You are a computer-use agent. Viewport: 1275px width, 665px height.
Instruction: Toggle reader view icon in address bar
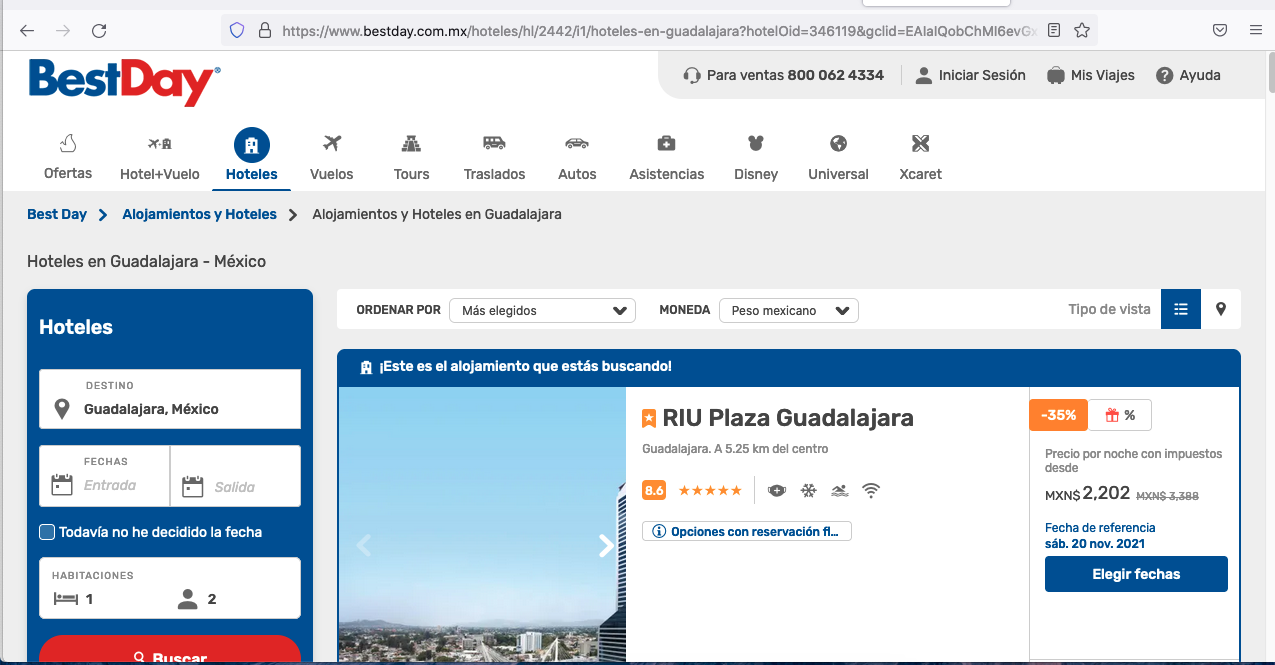(x=1054, y=31)
